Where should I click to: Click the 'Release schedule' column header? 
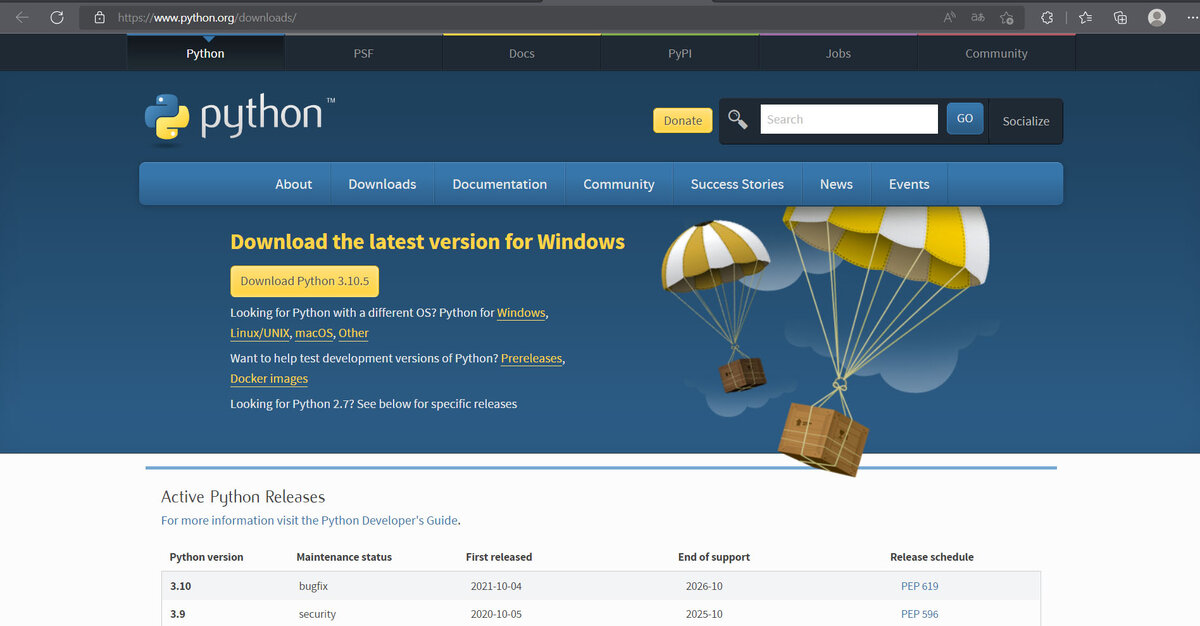coord(932,557)
